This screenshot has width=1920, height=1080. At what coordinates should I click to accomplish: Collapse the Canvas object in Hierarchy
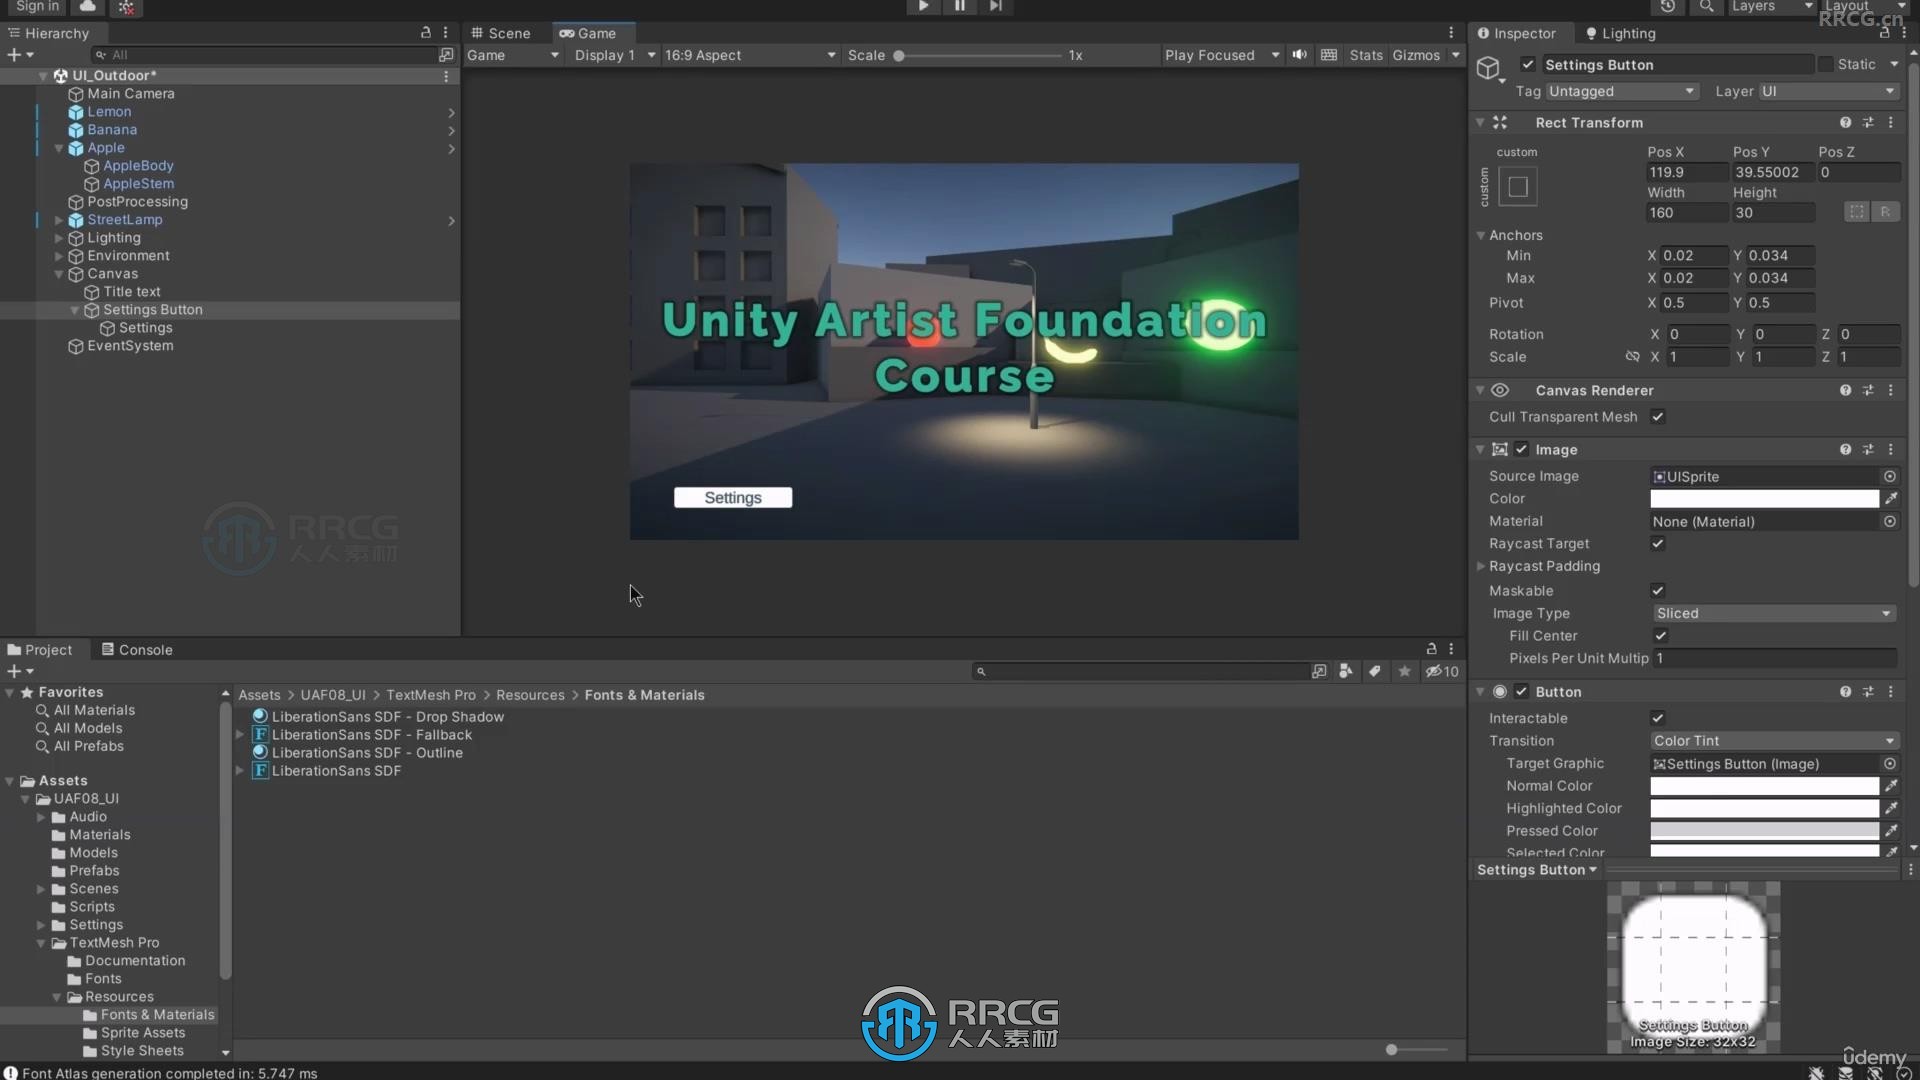(59, 274)
